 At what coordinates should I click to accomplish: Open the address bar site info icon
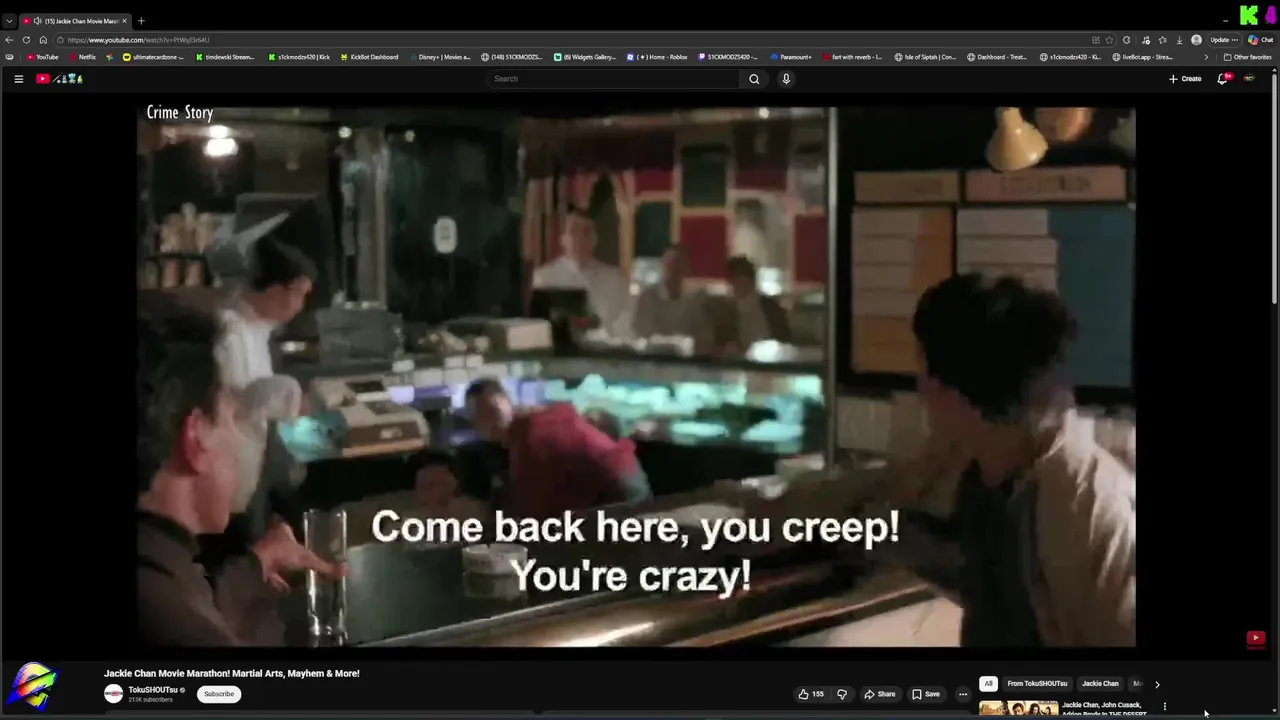tap(61, 40)
